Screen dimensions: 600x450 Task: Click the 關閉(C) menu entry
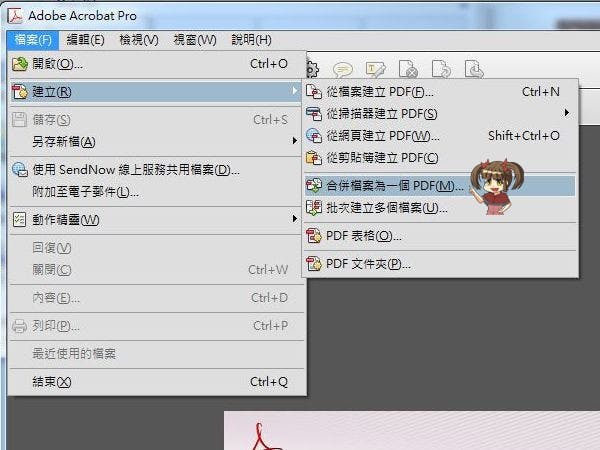(x=157, y=270)
